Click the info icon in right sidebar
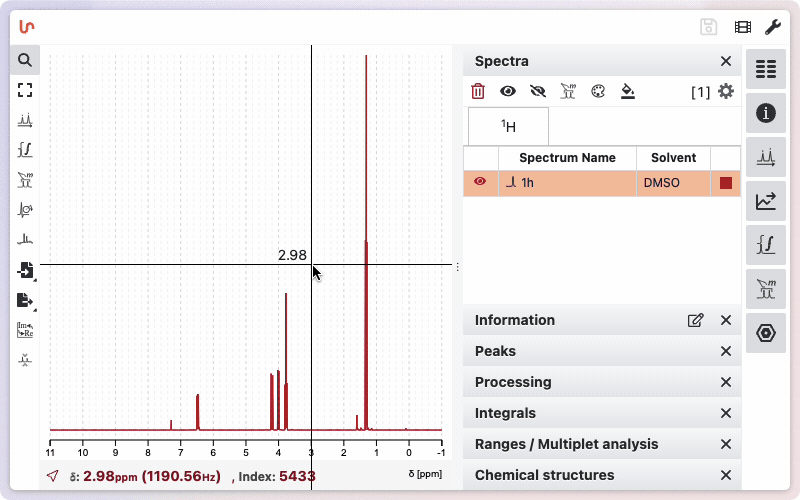Image resolution: width=800 pixels, height=500 pixels. tap(766, 113)
